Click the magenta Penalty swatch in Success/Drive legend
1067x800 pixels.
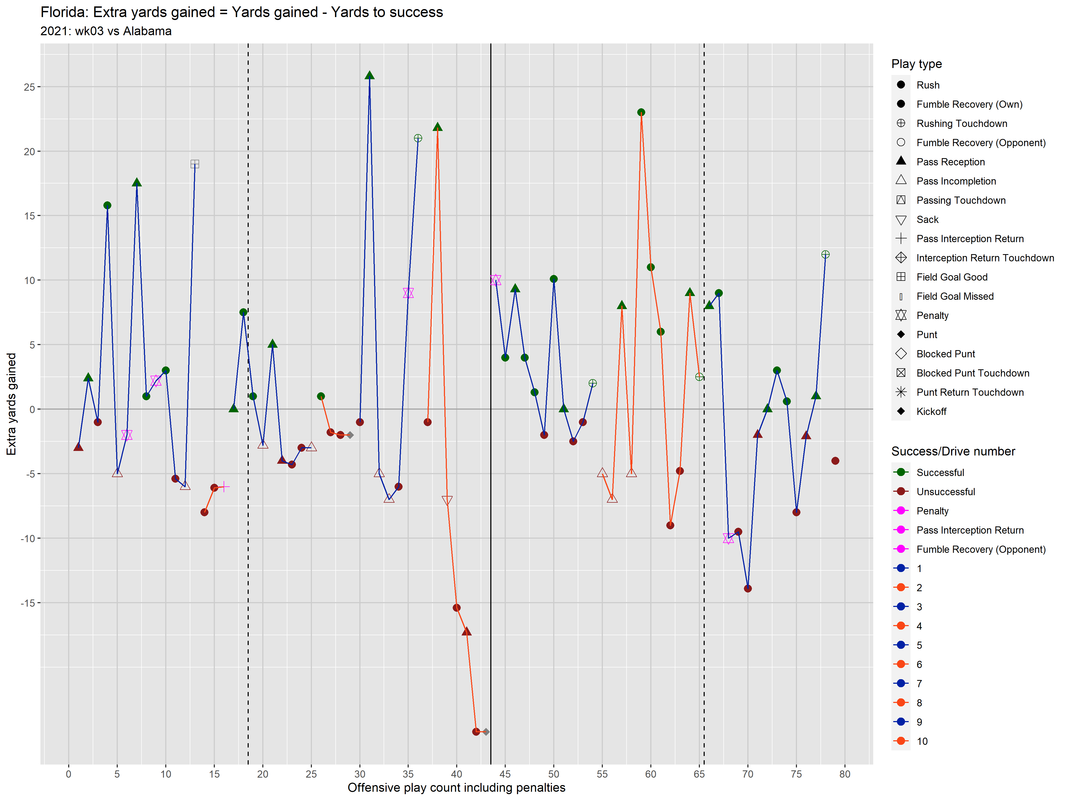(x=900, y=510)
